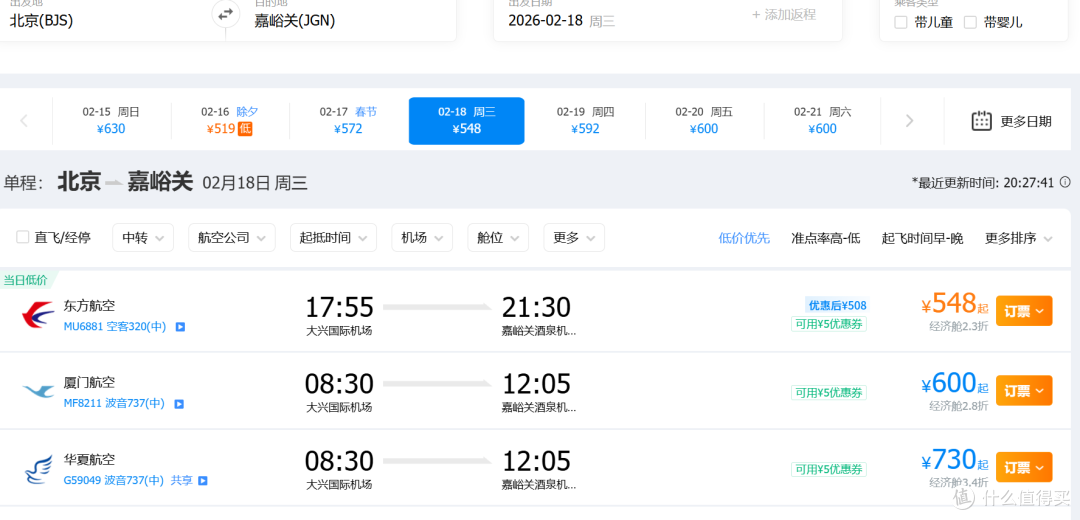
Task: Enable the 直飞/经停 filter checkbox
Action: [x=23, y=238]
